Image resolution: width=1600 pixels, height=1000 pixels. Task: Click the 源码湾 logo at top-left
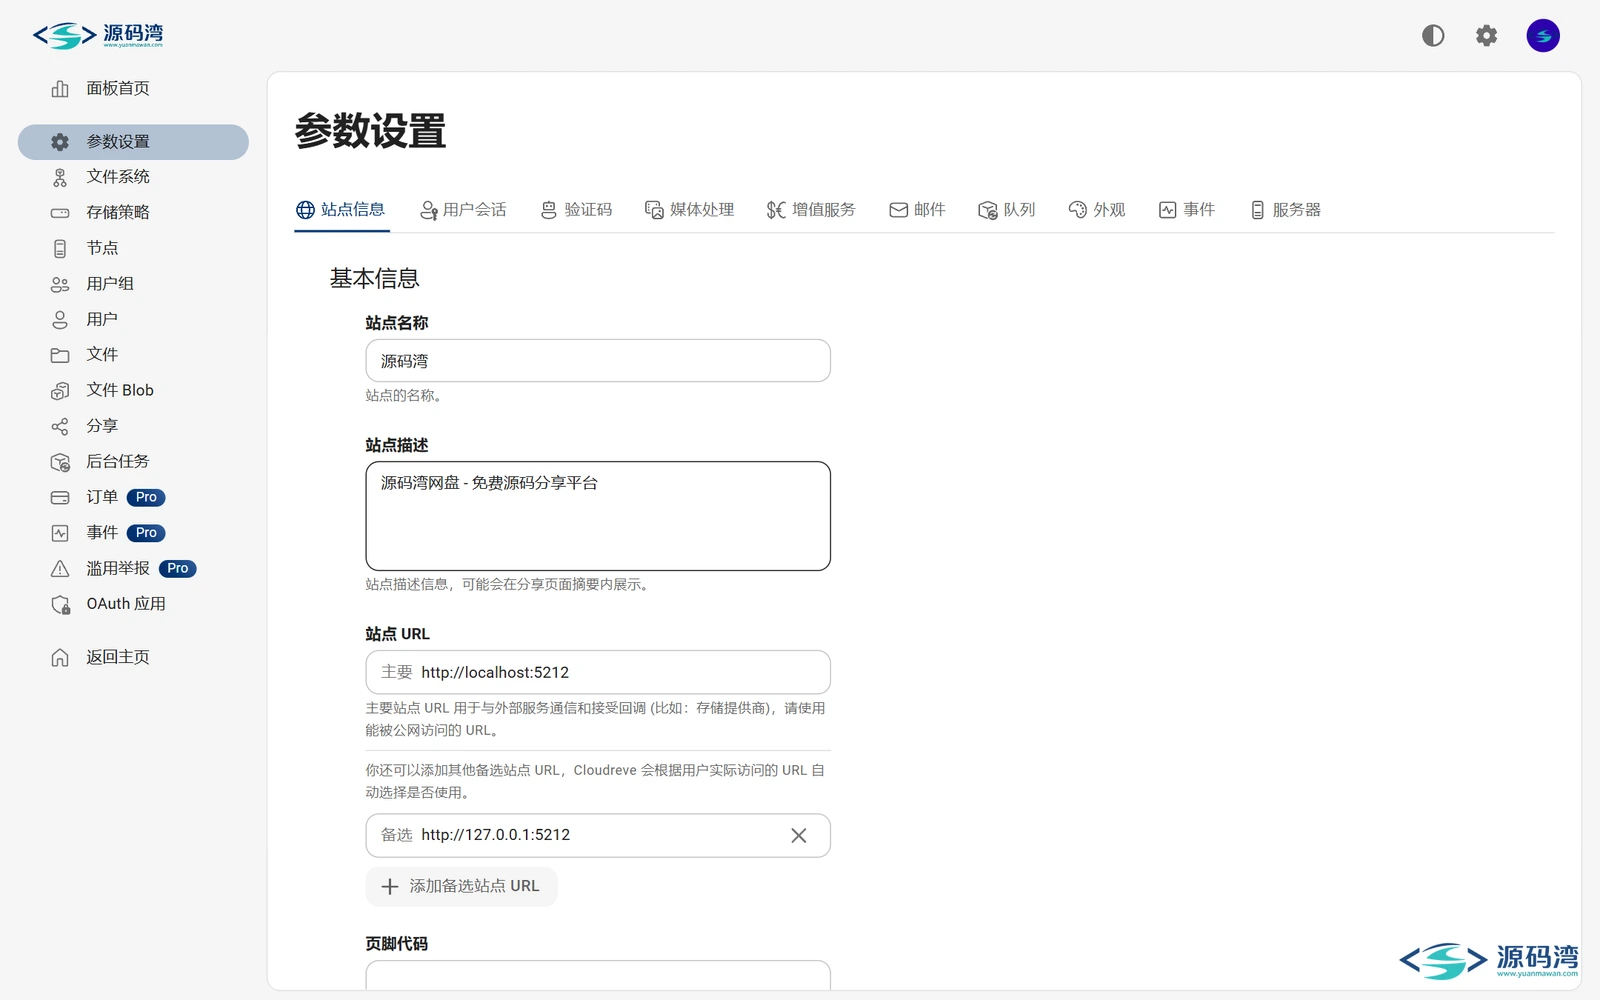[x=98, y=36]
